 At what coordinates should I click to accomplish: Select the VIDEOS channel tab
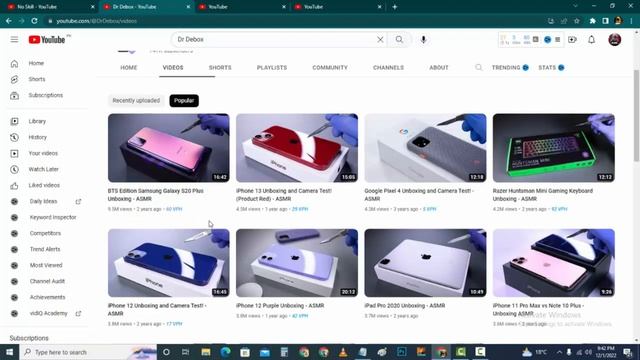[173, 67]
